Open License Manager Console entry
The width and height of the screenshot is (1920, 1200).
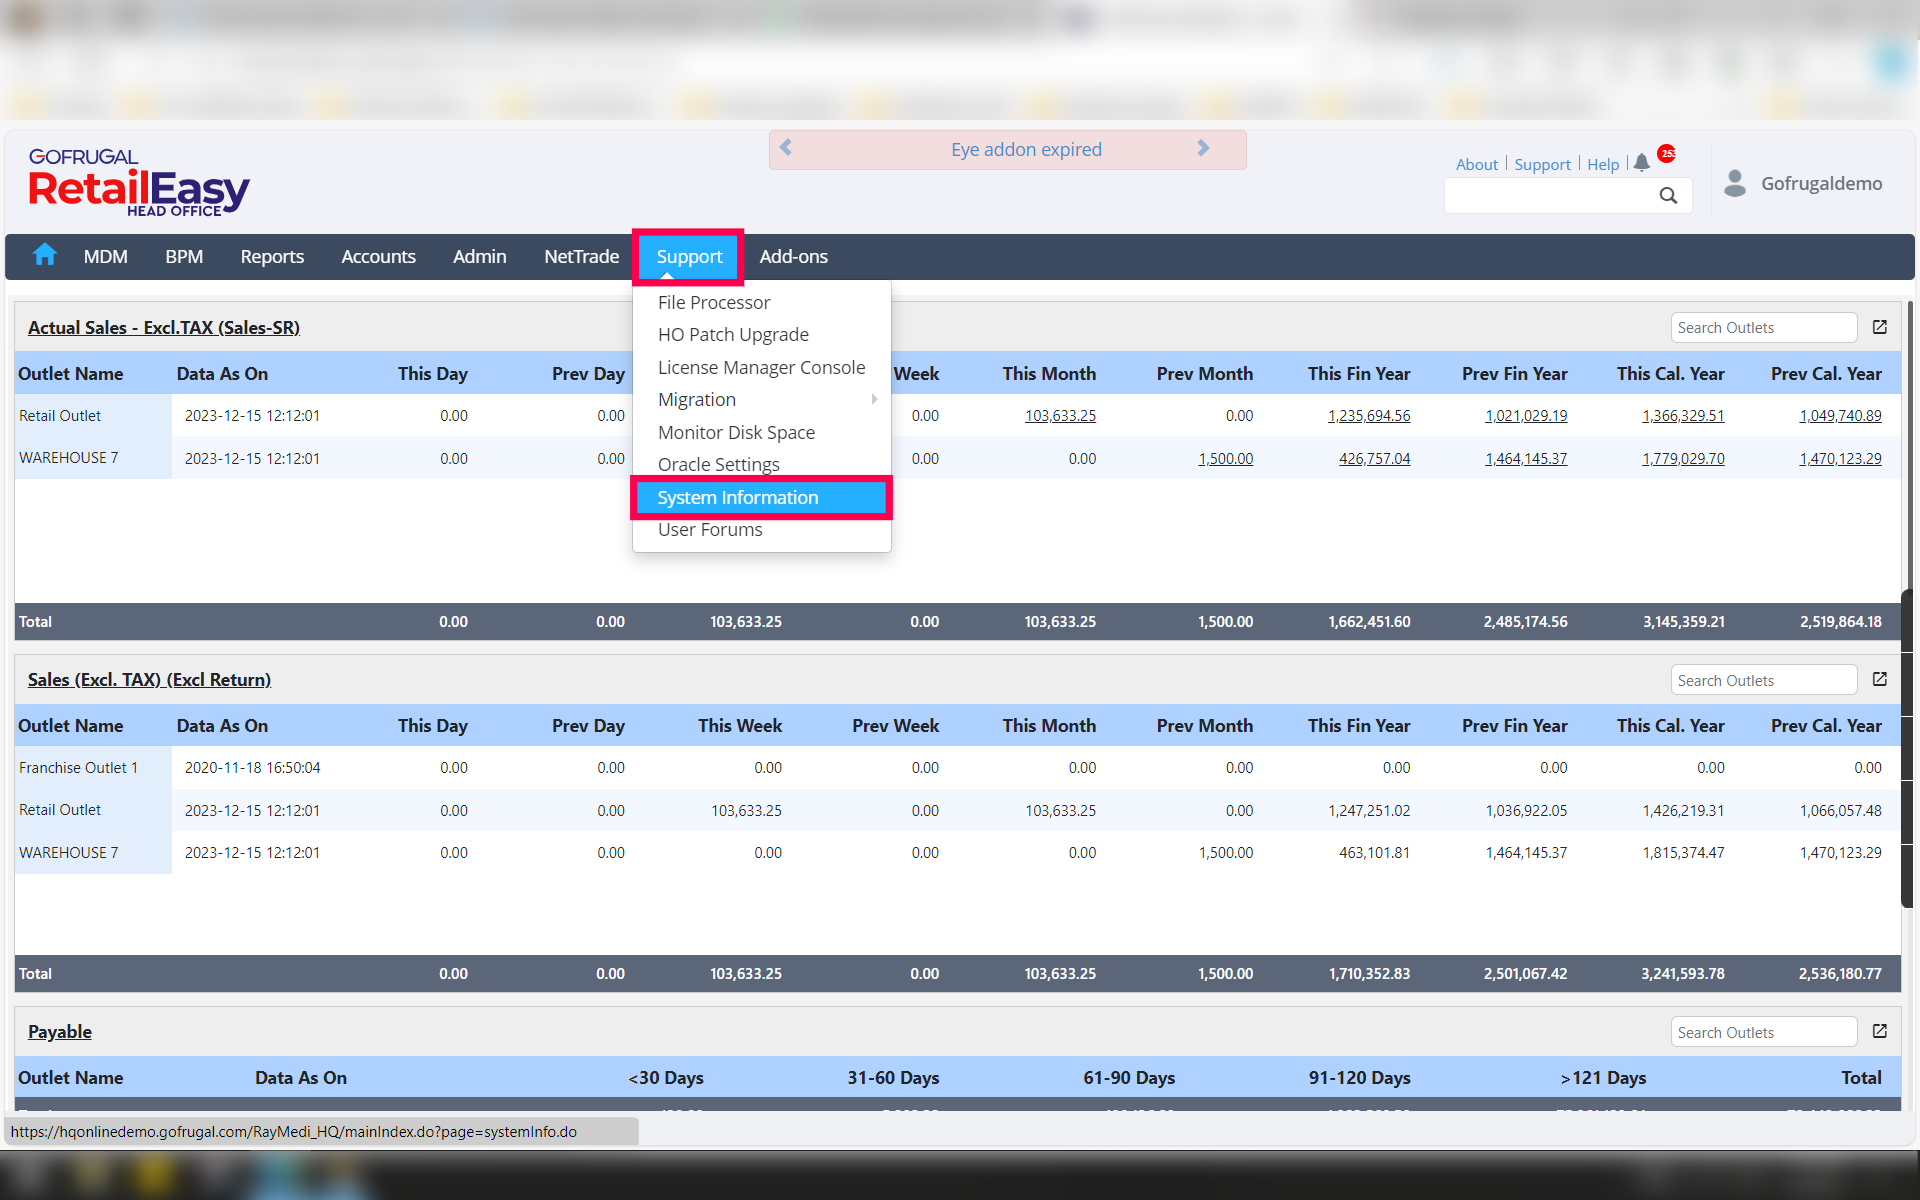761,368
